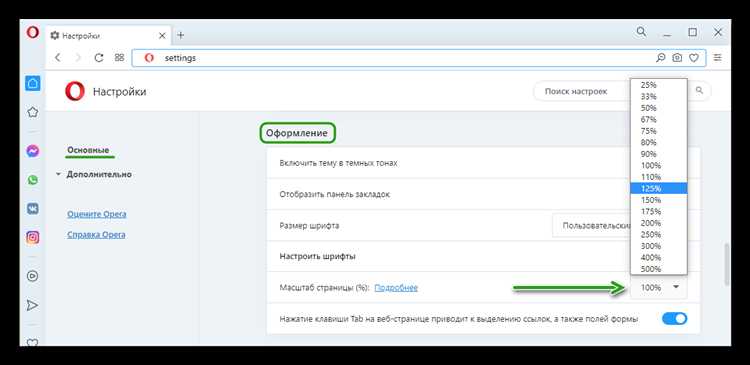750x365 pixels.
Task: Select 67% zoom option
Action: [x=659, y=120]
